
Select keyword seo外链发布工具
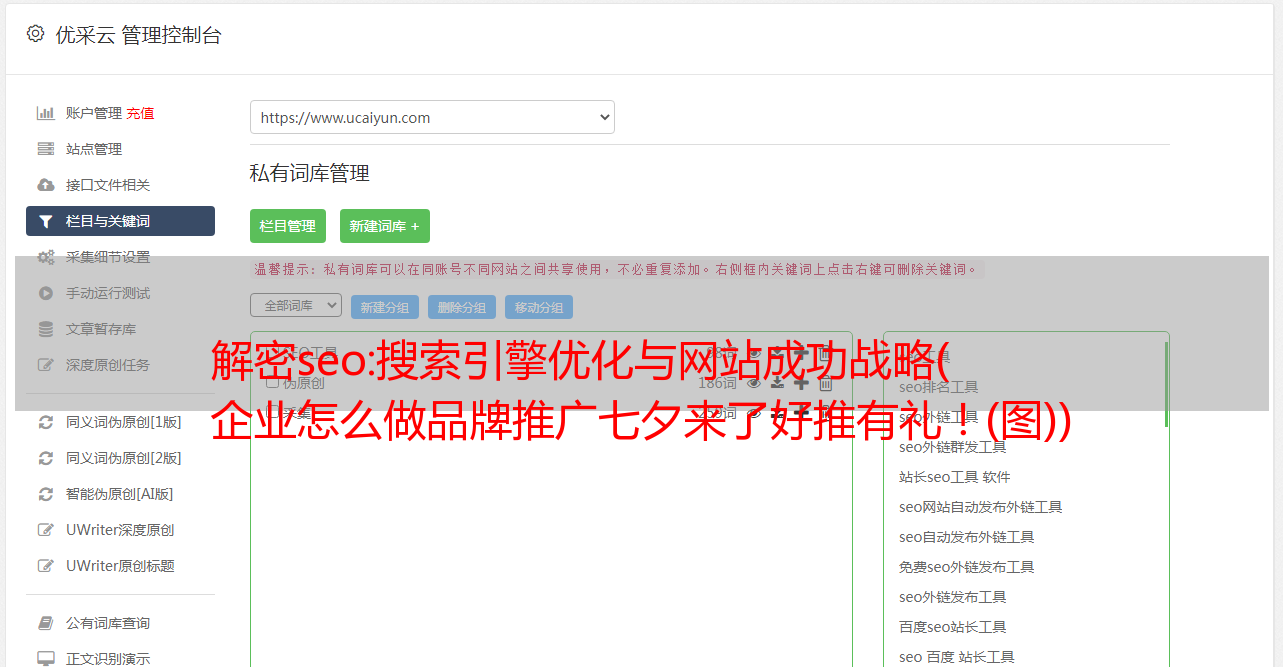pyautogui.click(x=953, y=597)
